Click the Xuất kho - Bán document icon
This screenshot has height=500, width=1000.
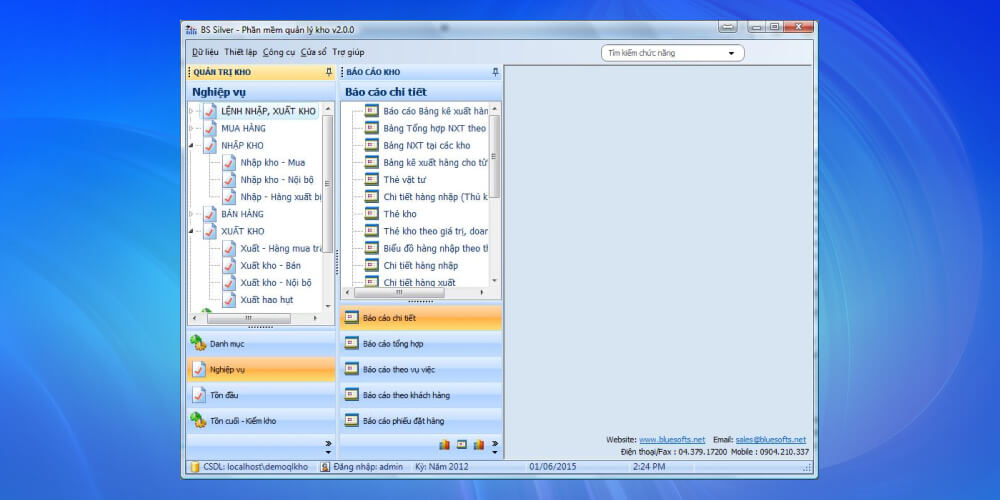[x=229, y=265]
